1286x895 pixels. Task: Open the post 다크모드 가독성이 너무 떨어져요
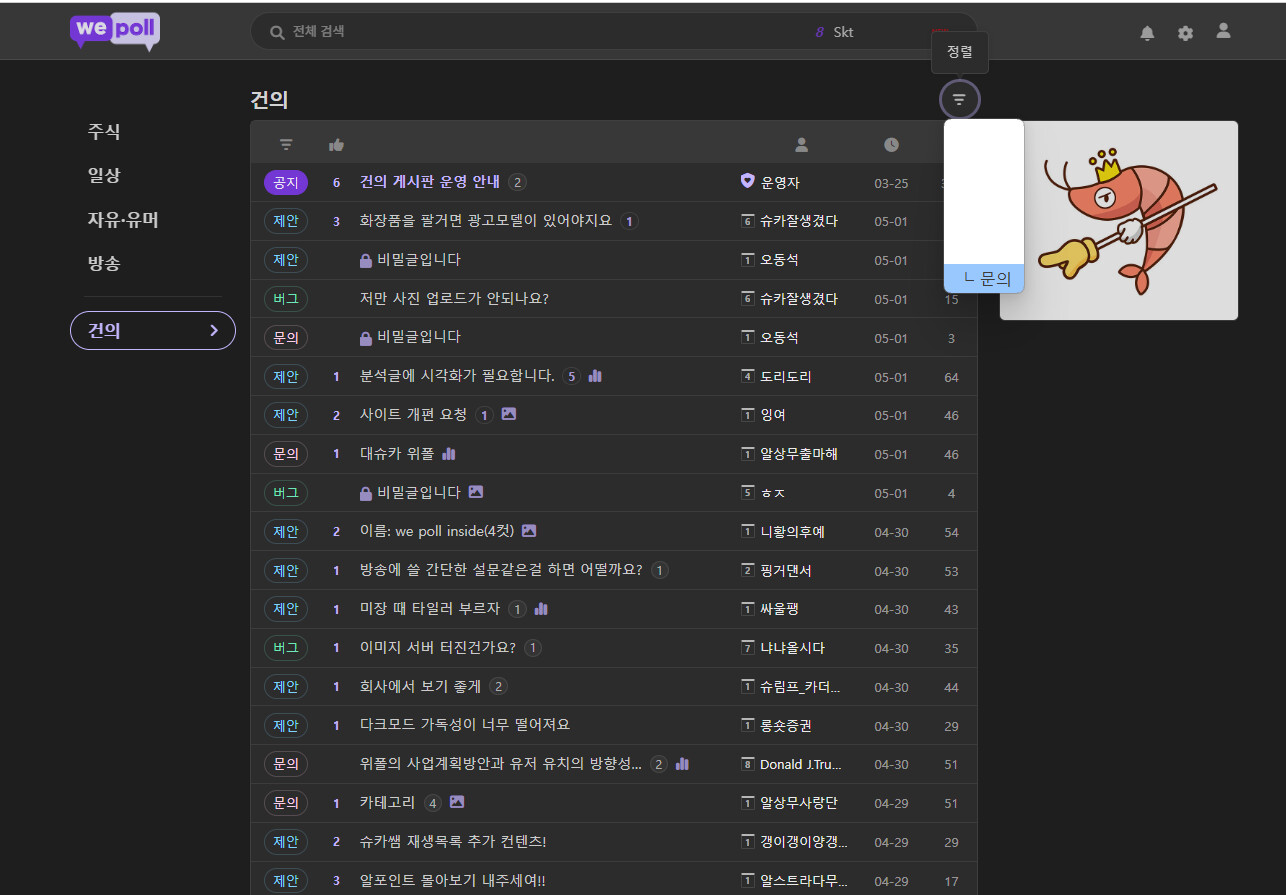click(464, 725)
